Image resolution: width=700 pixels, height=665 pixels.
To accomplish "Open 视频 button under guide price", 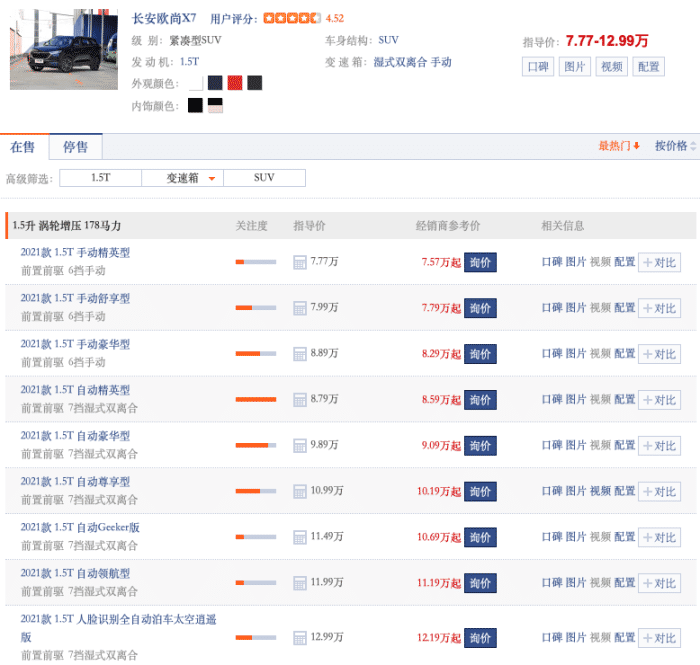I will (612, 66).
